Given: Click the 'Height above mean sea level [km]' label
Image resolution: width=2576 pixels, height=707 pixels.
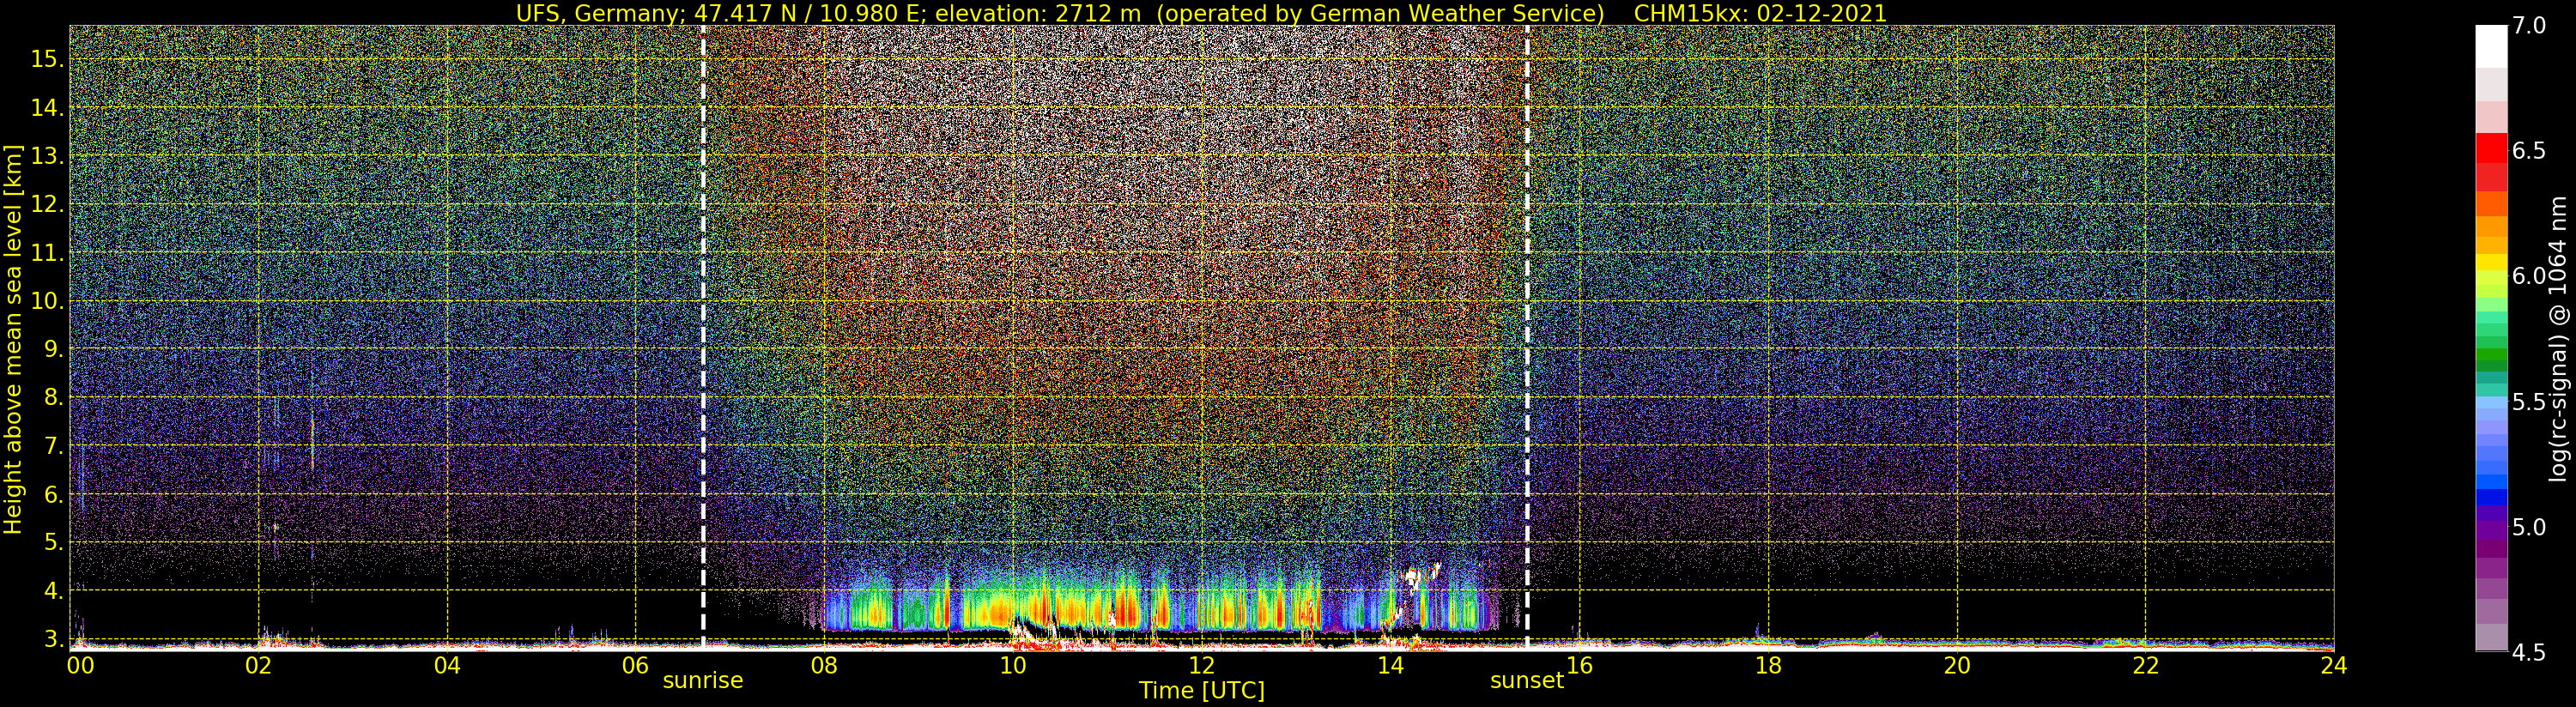Looking at the screenshot, I should tap(13, 339).
